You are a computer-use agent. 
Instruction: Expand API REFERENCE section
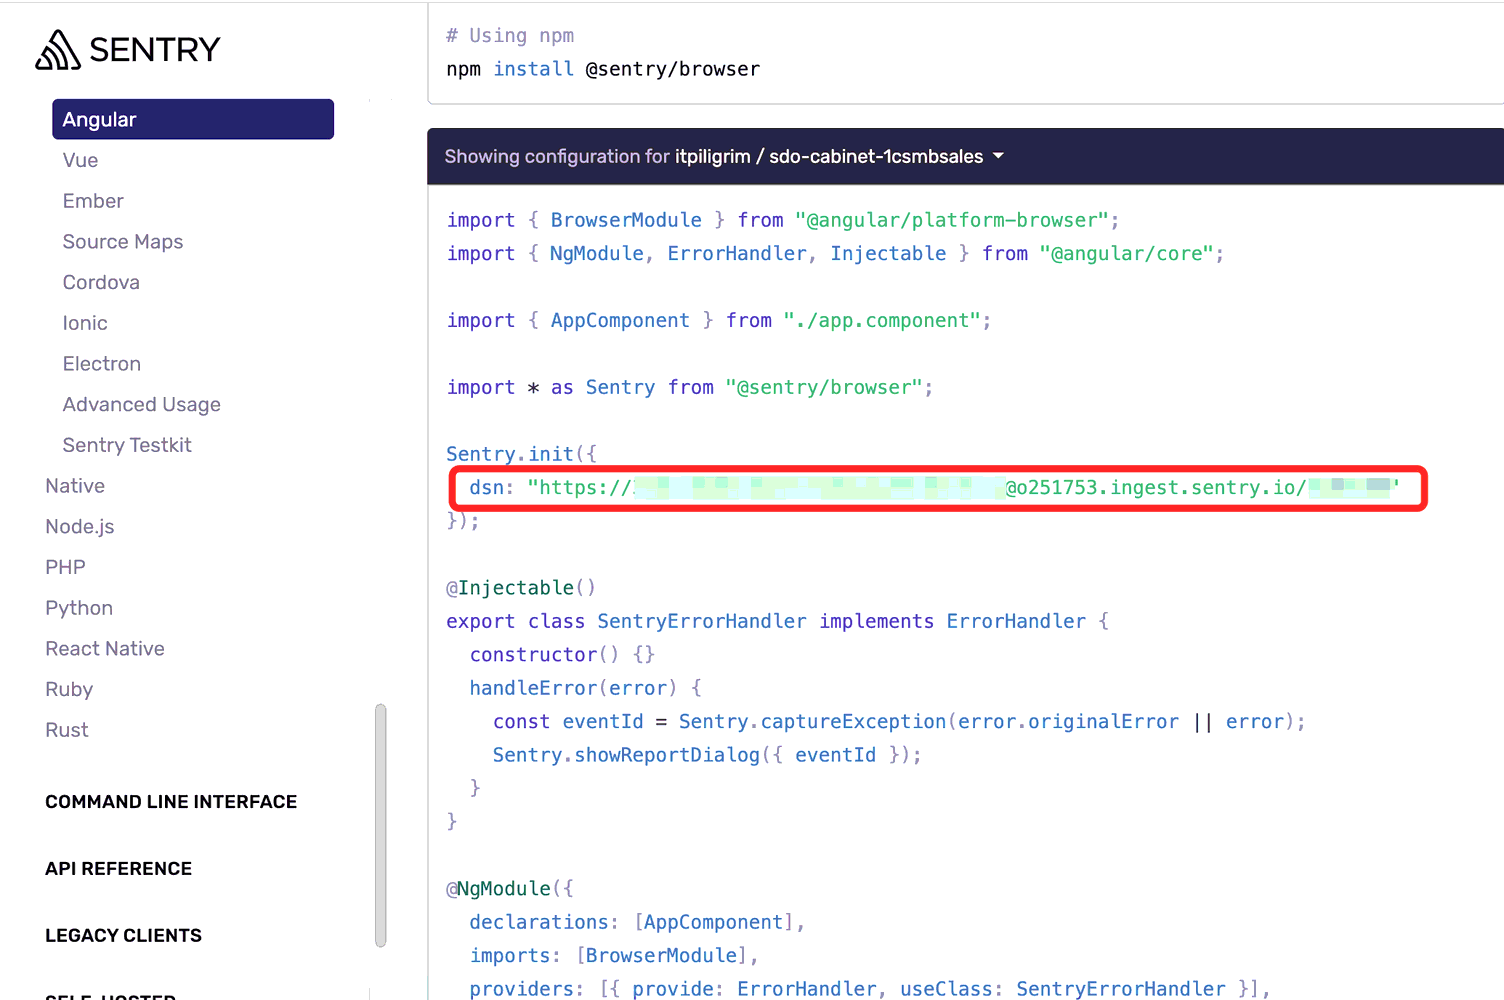119,869
